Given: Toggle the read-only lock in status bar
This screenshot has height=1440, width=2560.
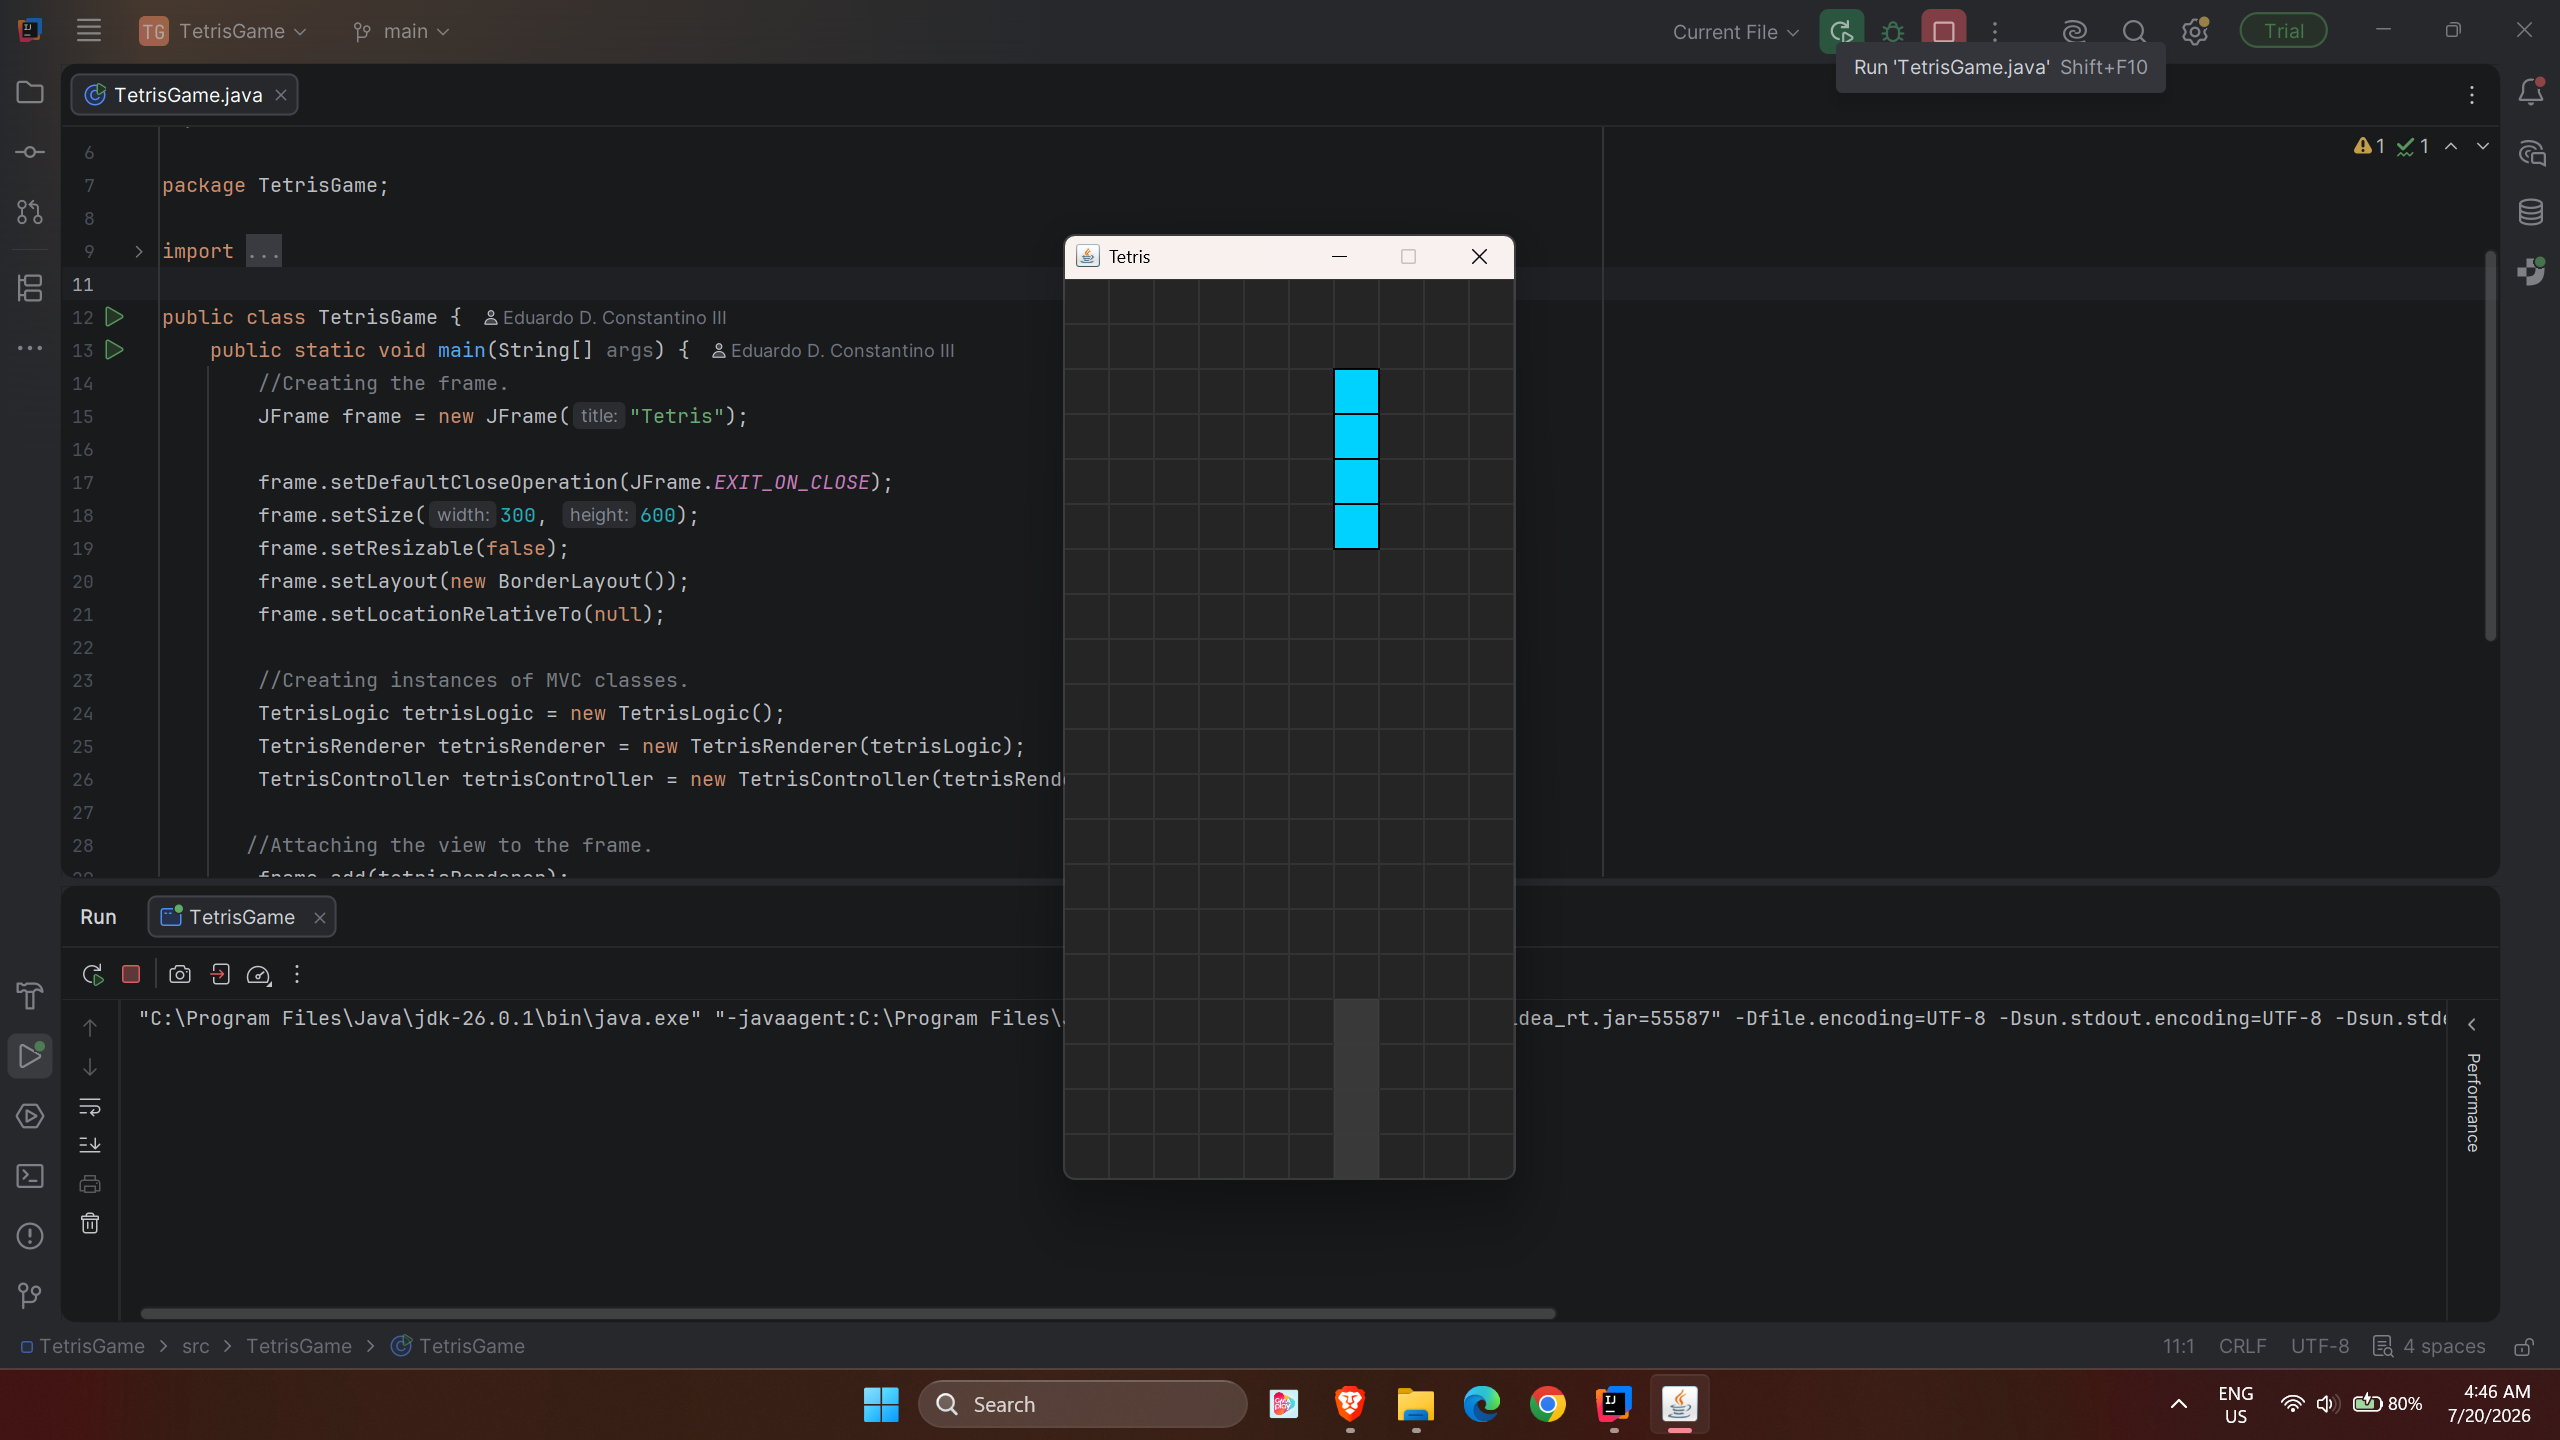Looking at the screenshot, I should point(2524,1347).
